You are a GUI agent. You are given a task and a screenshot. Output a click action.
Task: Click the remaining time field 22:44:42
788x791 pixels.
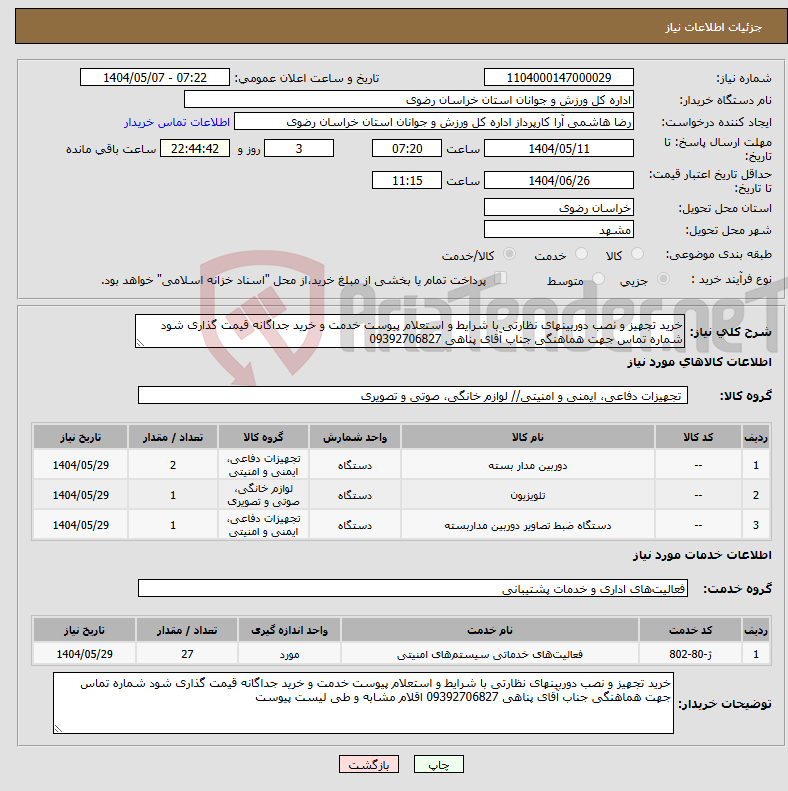click(x=195, y=148)
